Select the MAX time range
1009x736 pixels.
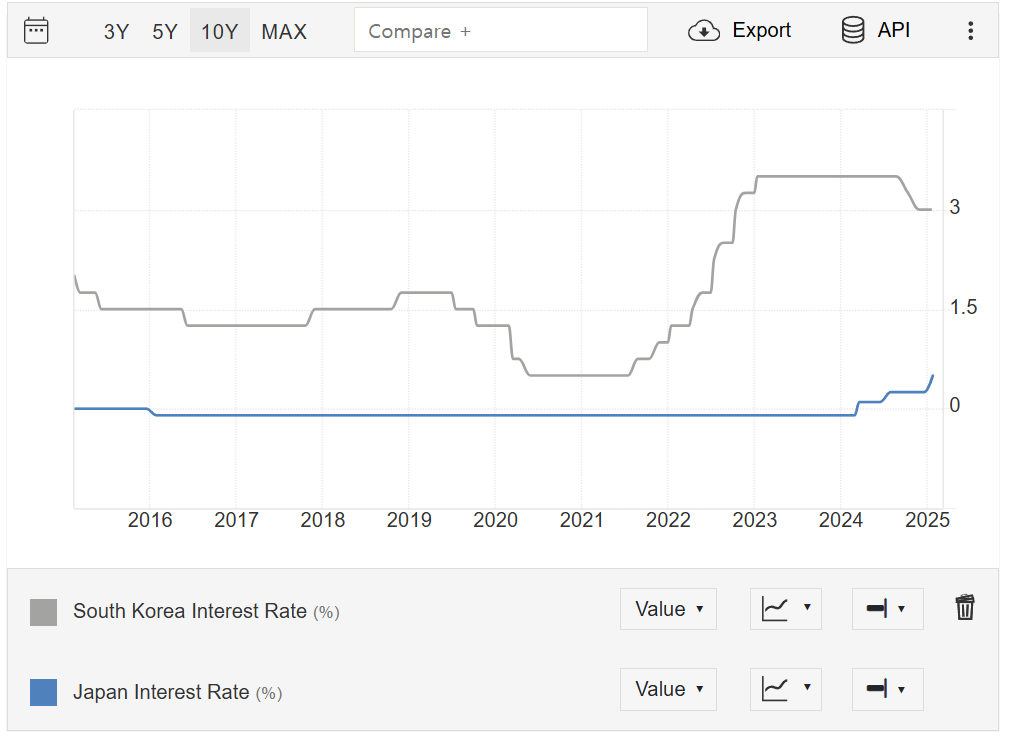point(284,32)
